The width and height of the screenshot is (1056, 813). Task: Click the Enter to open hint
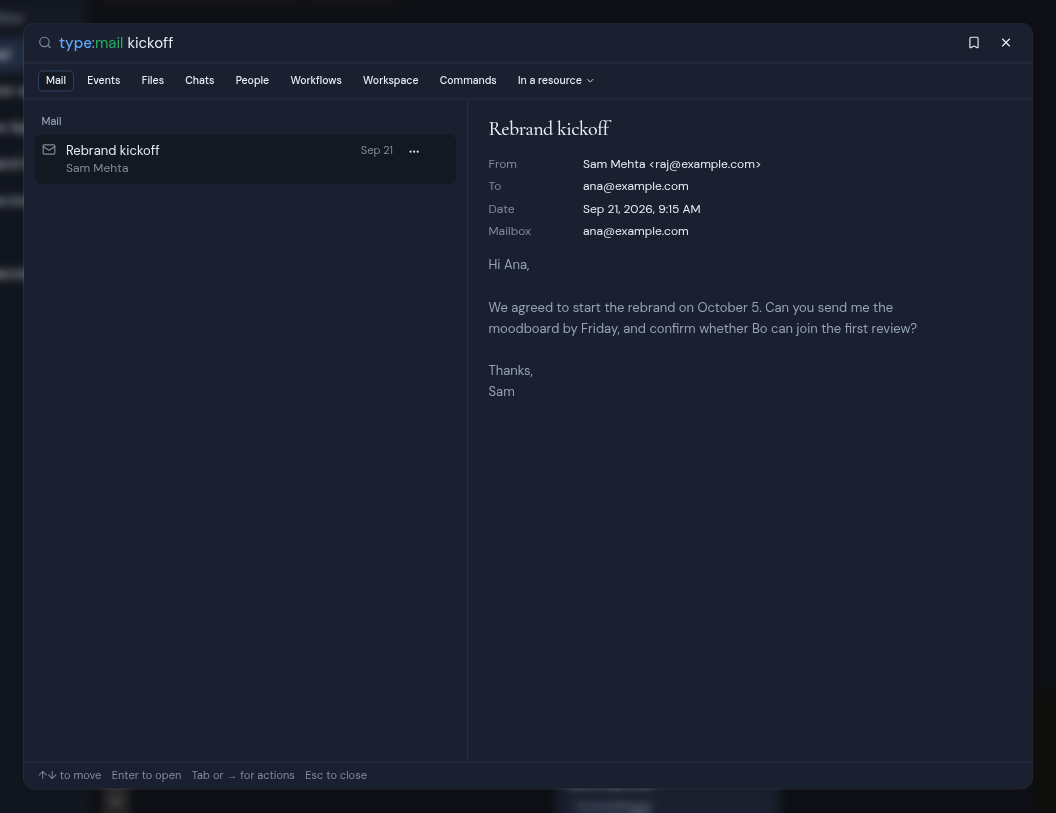[x=146, y=775]
